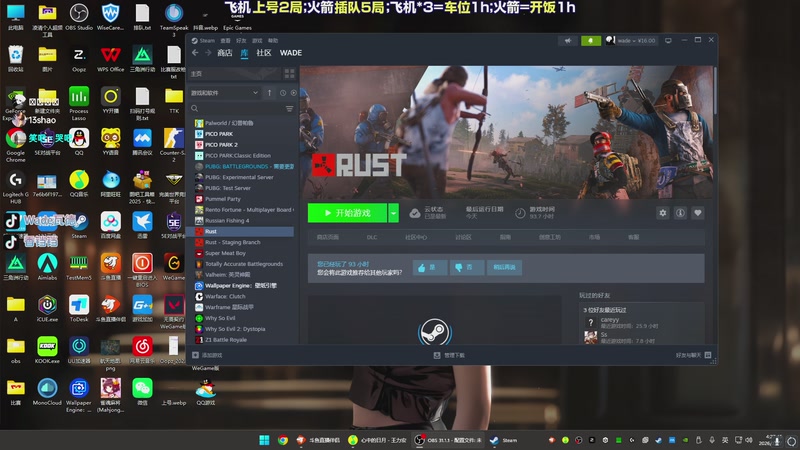This screenshot has width=800, height=450.
Task: Select the QQ penguin desktop icon
Action: (x=79, y=142)
